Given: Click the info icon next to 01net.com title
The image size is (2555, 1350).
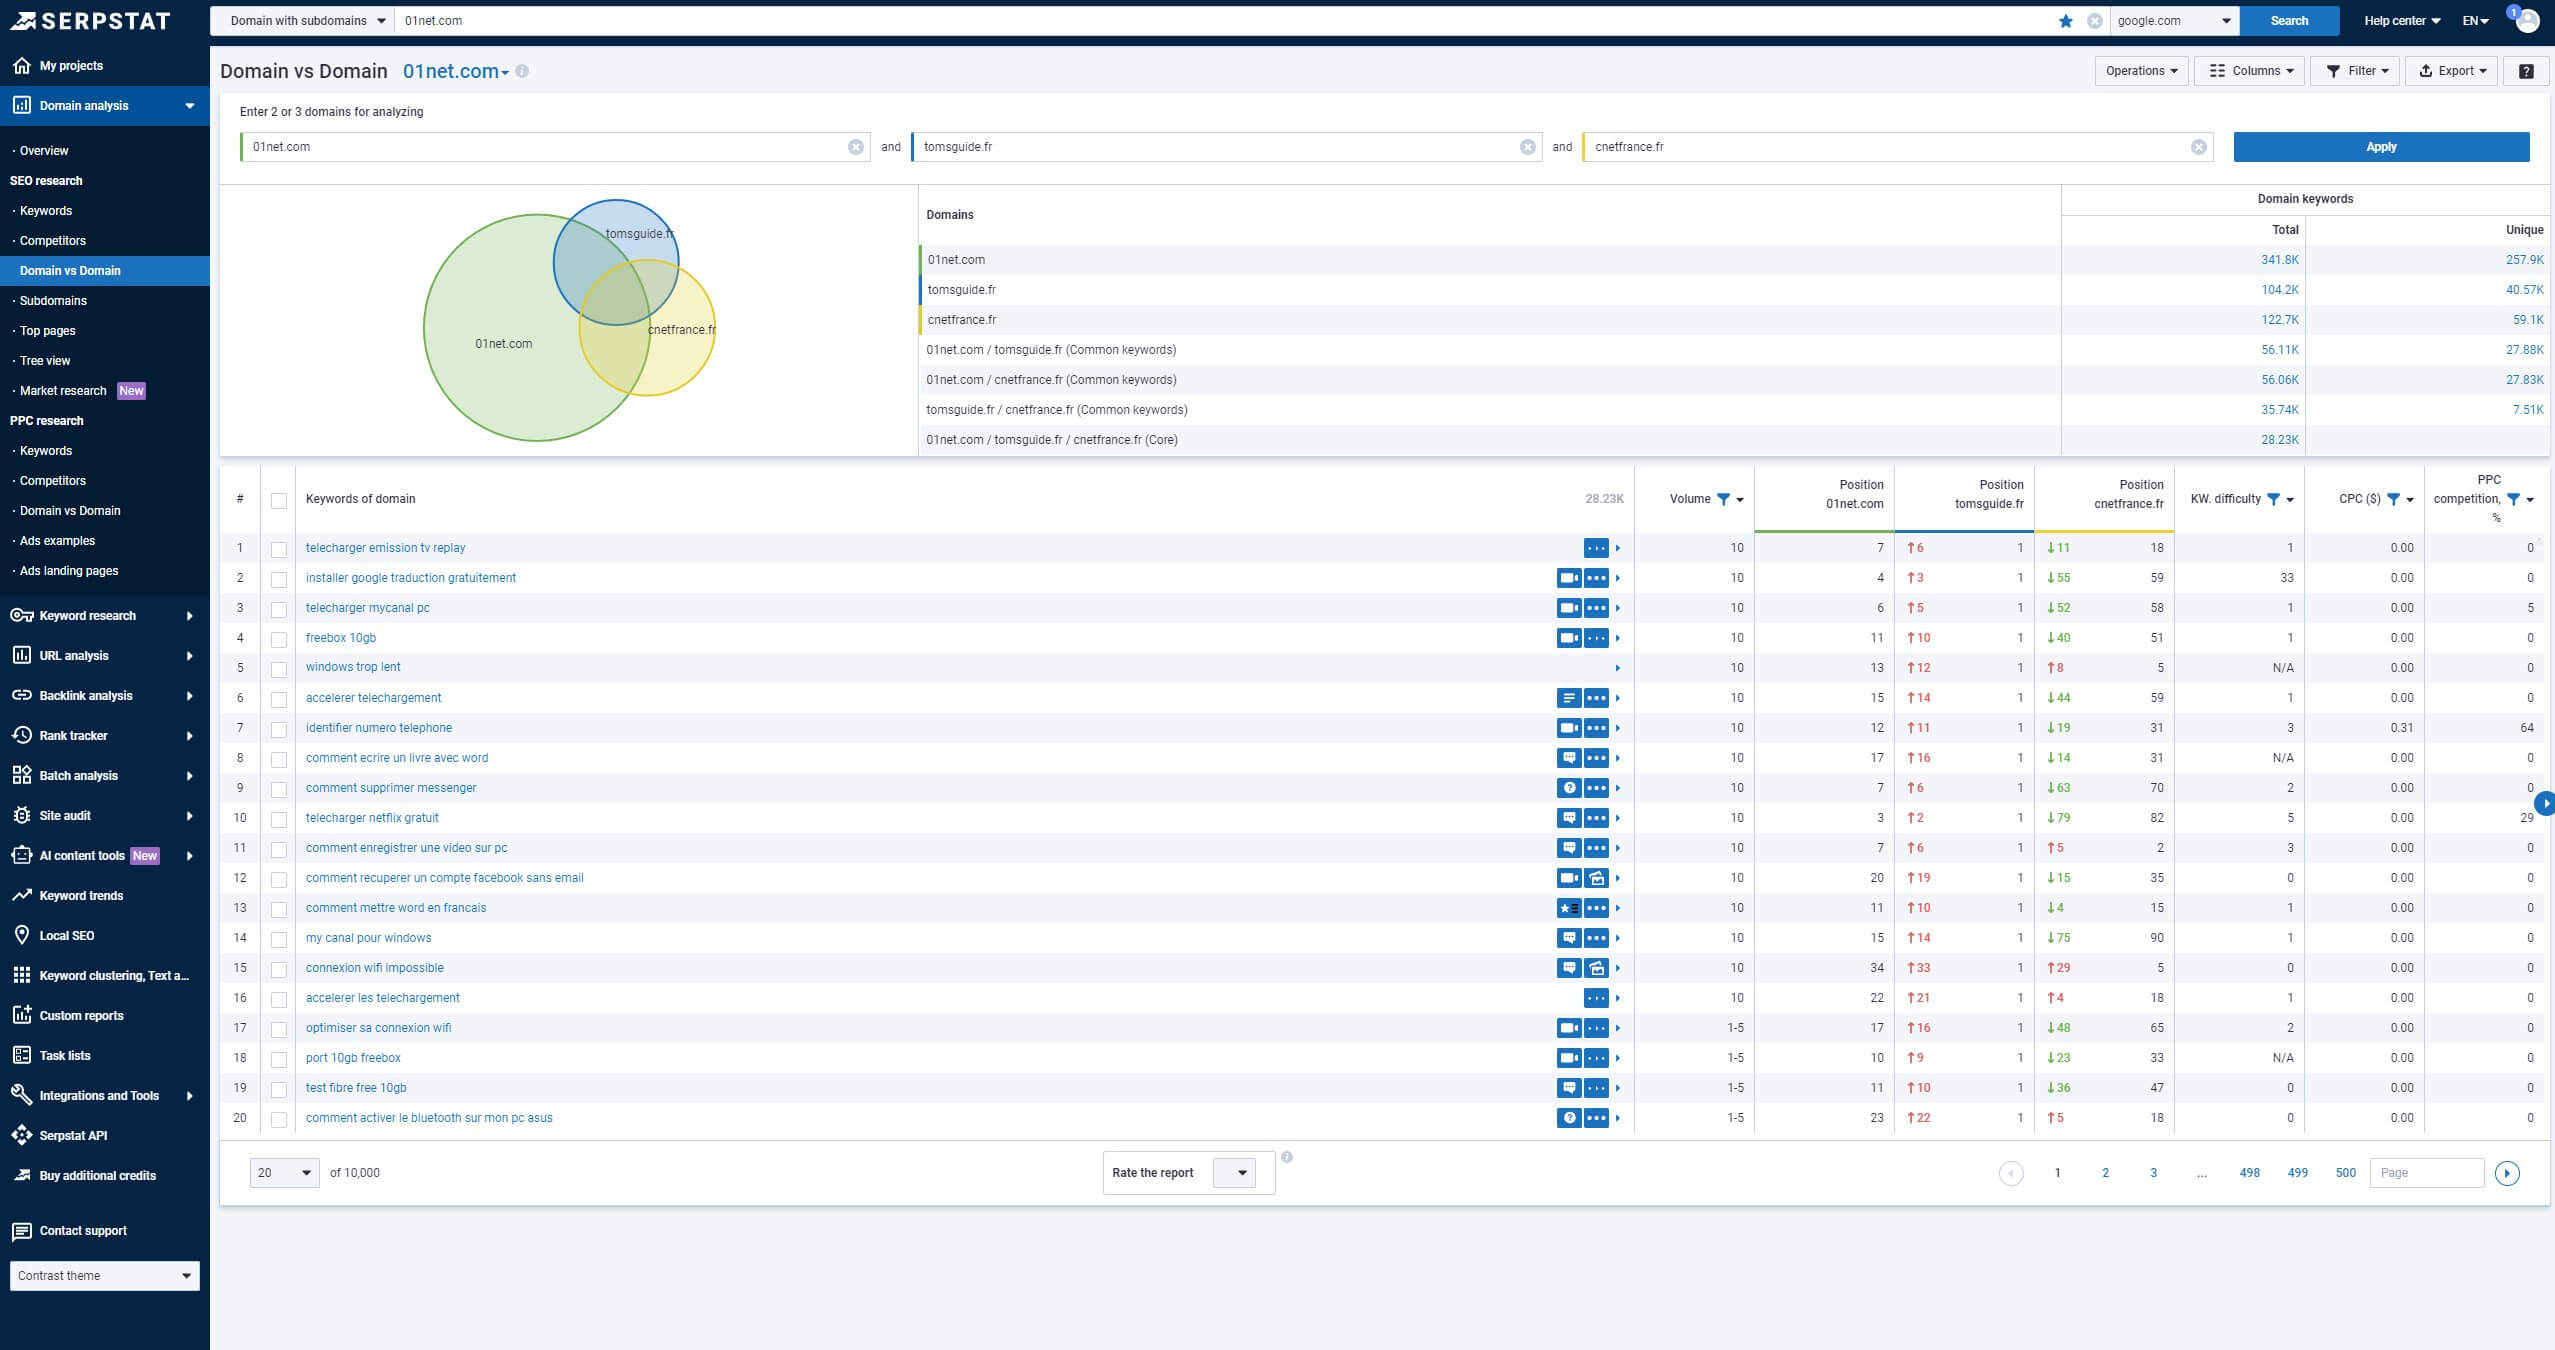Looking at the screenshot, I should tap(522, 71).
